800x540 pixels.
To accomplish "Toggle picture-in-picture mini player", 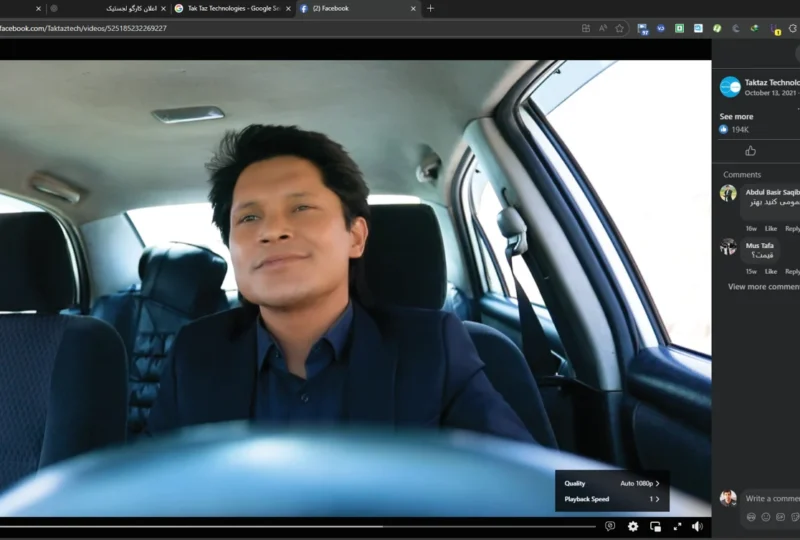I will (x=655, y=526).
